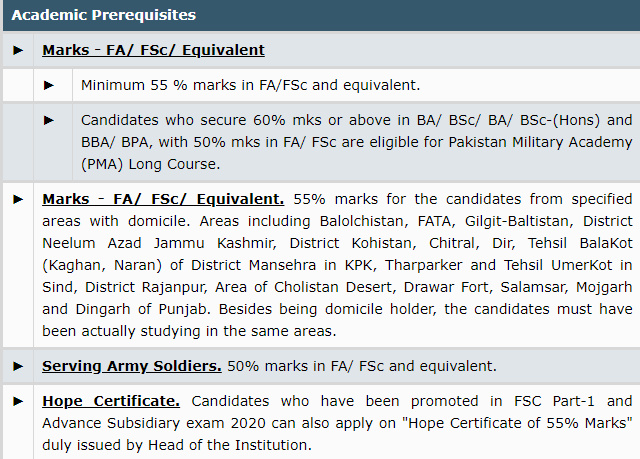Click arrow beside 60% mks BA/BSc candidates

pyautogui.click(x=49, y=120)
